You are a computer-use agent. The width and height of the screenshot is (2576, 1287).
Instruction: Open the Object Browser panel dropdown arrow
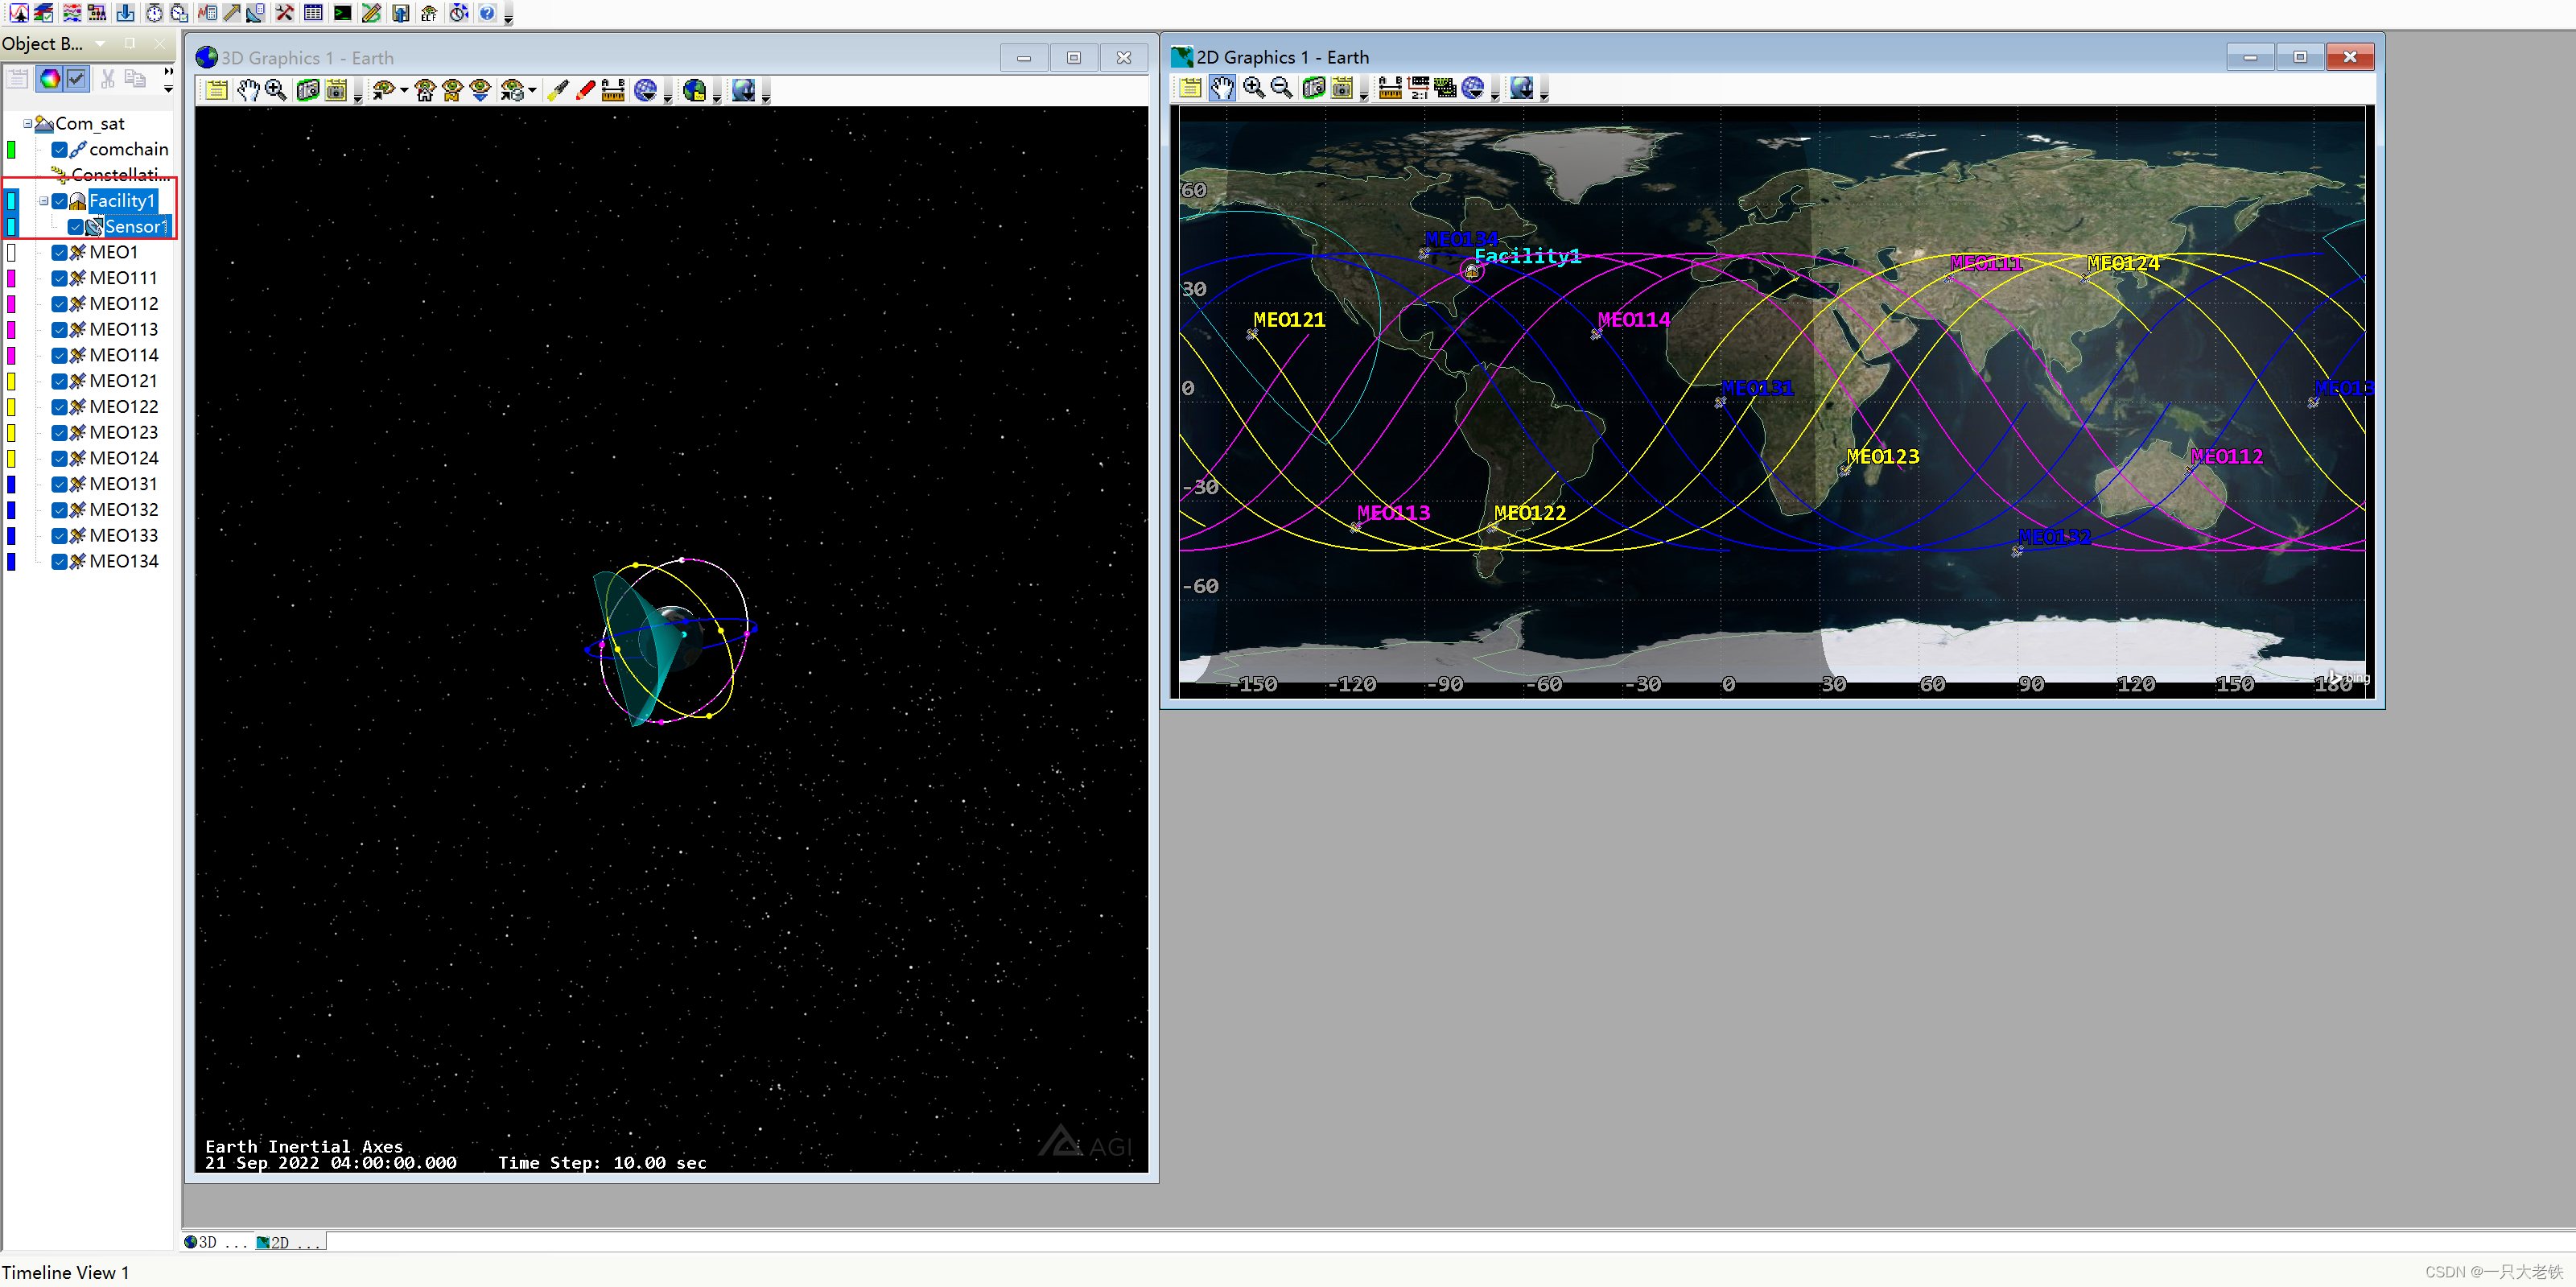click(x=100, y=44)
